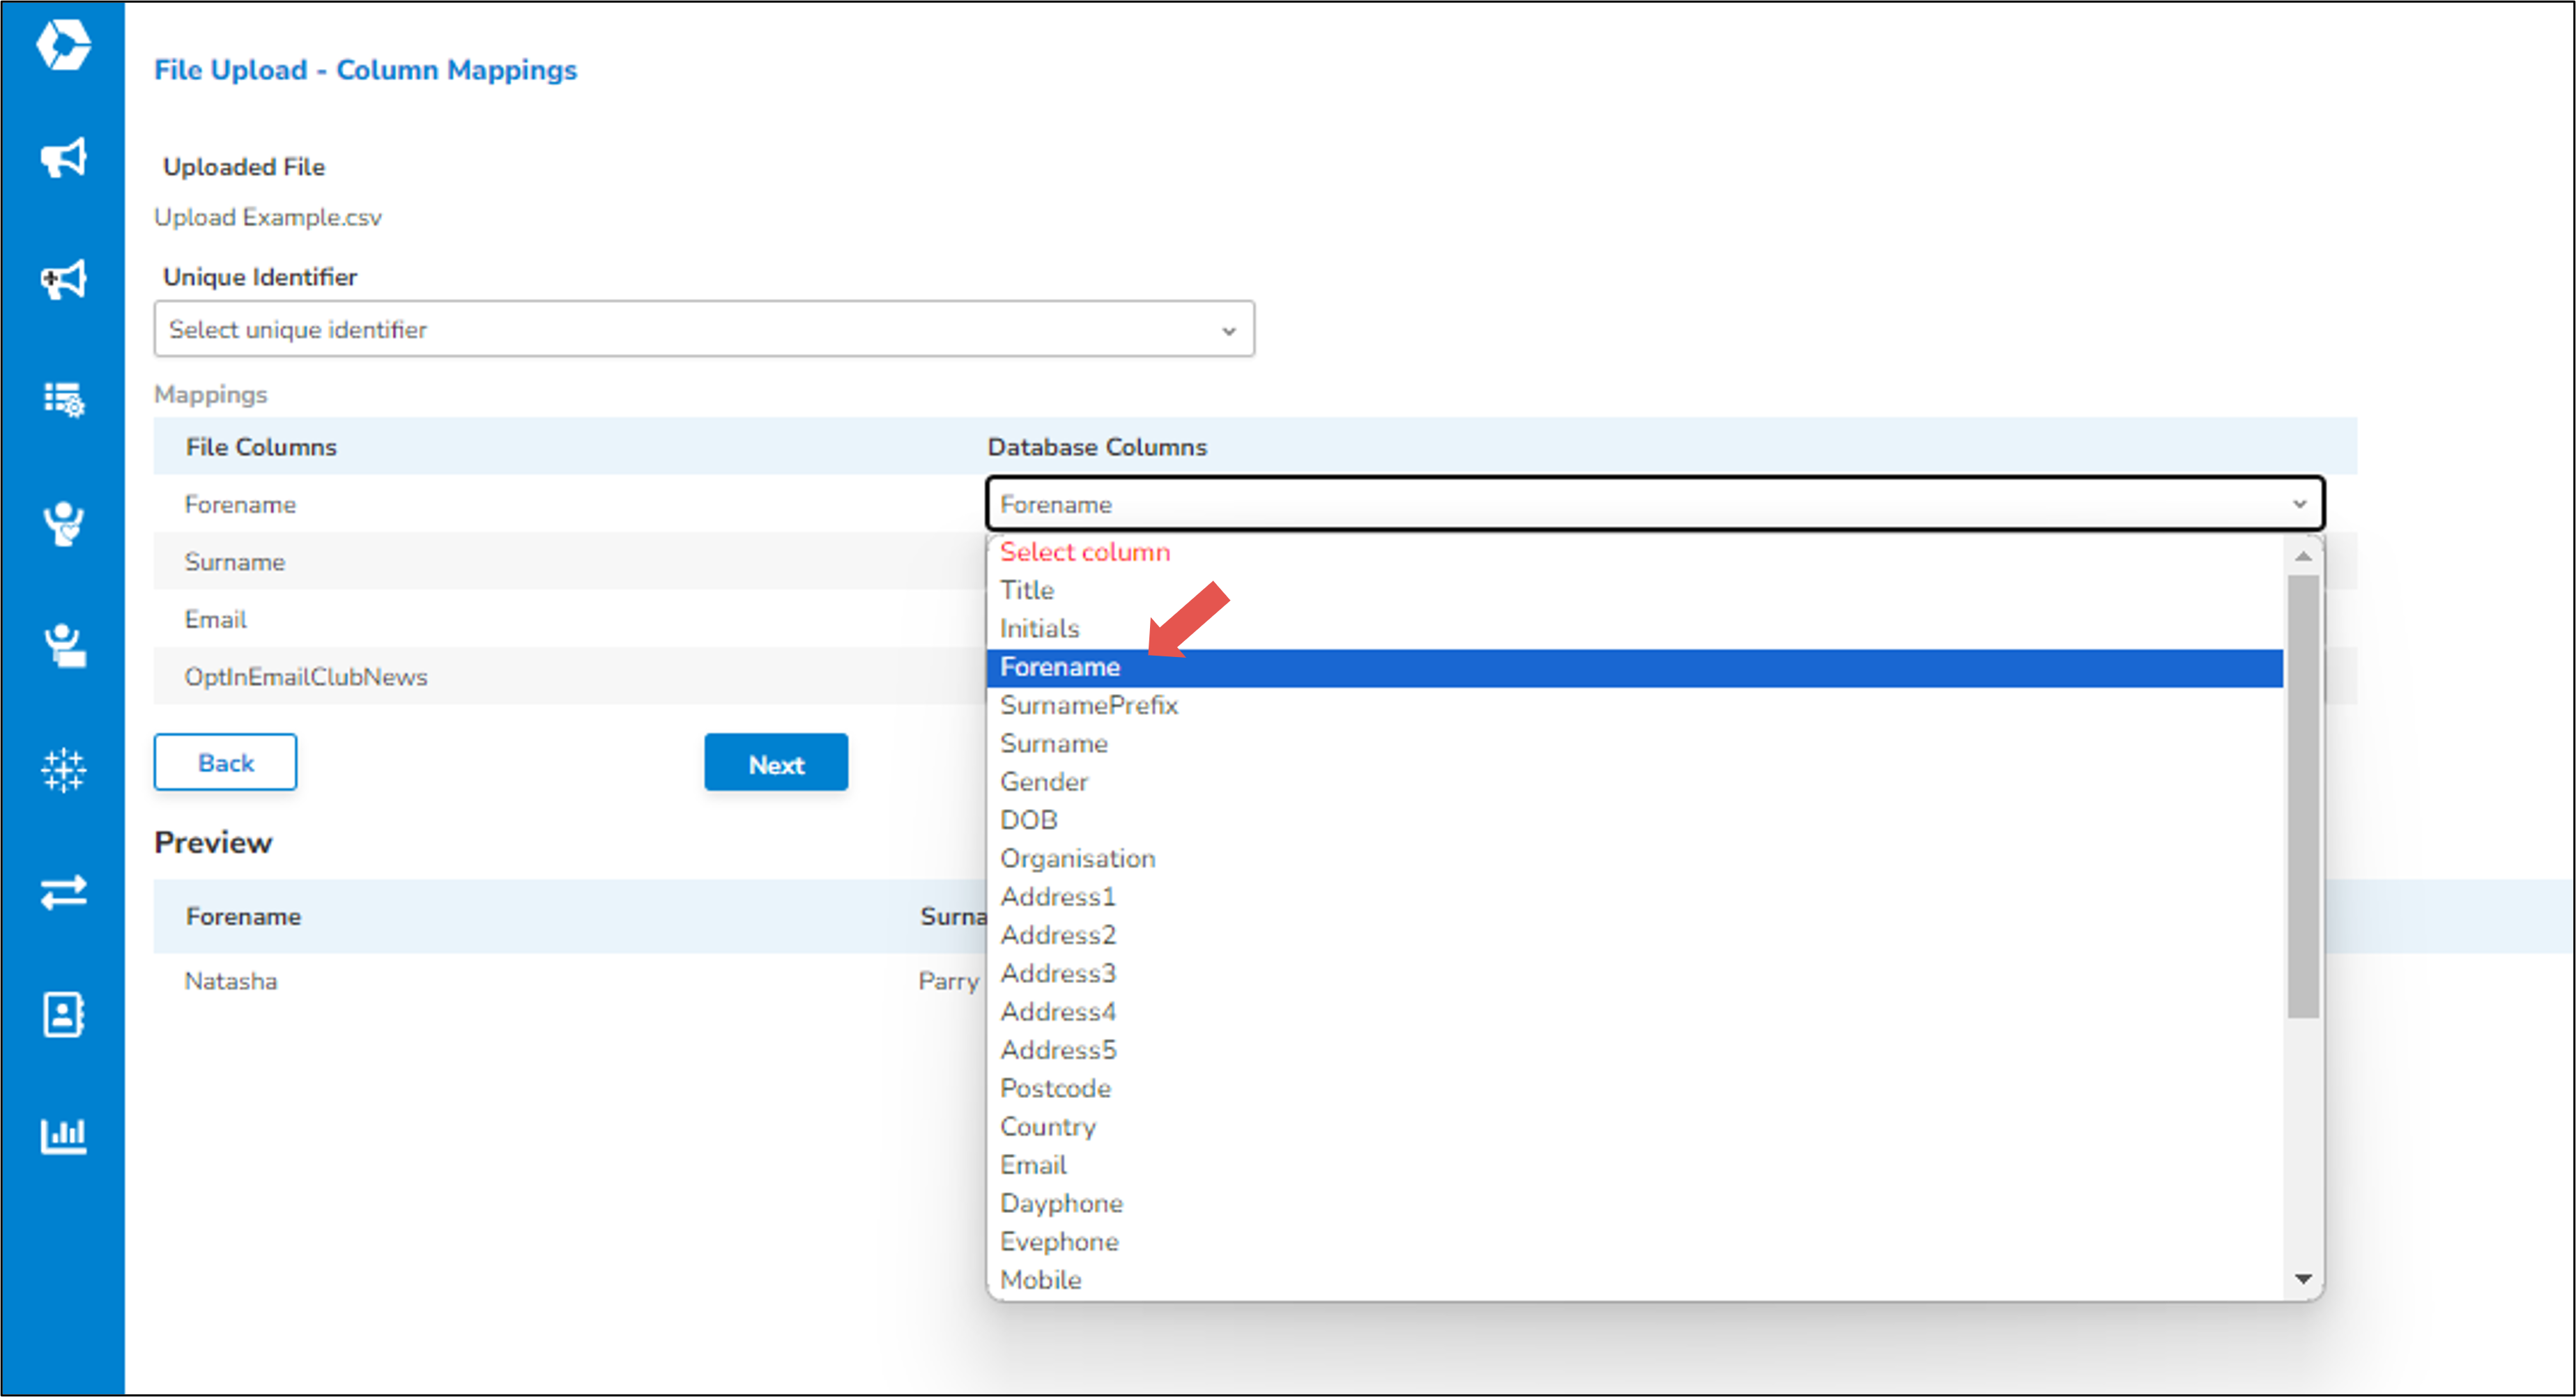
Task: Click the Forename row under File Columns
Action: (240, 505)
